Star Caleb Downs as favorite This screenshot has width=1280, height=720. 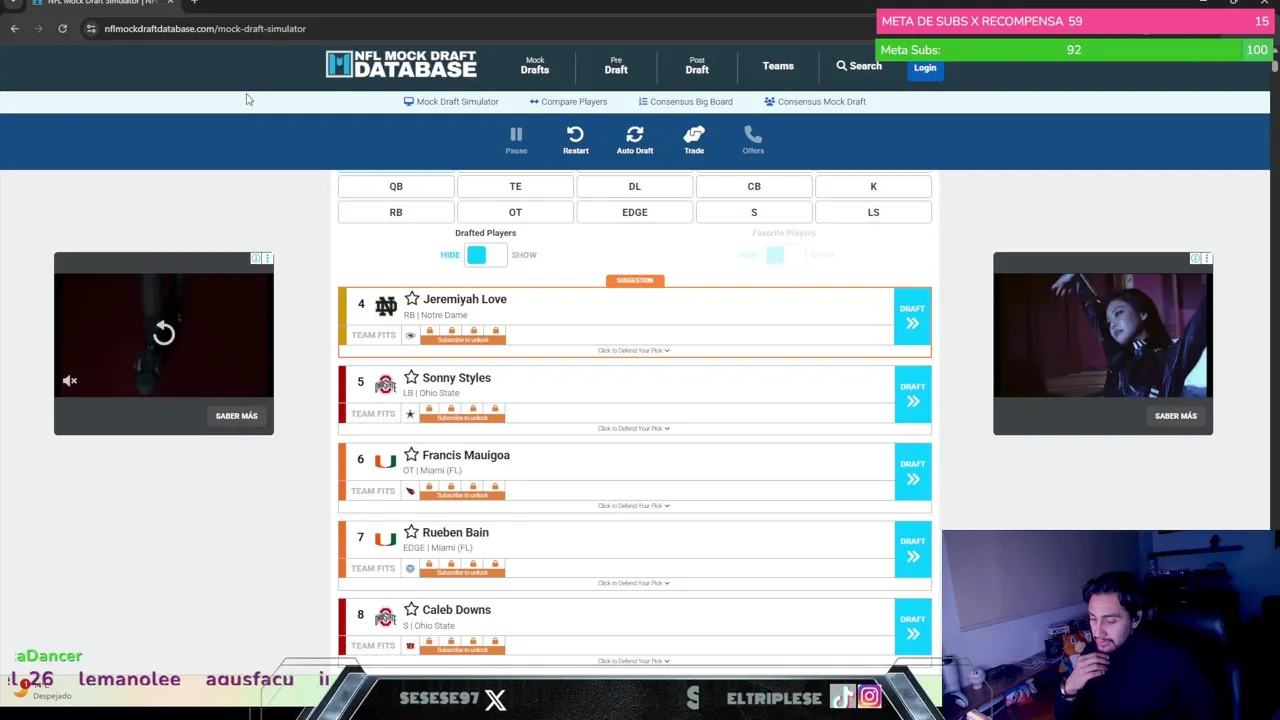tap(411, 609)
